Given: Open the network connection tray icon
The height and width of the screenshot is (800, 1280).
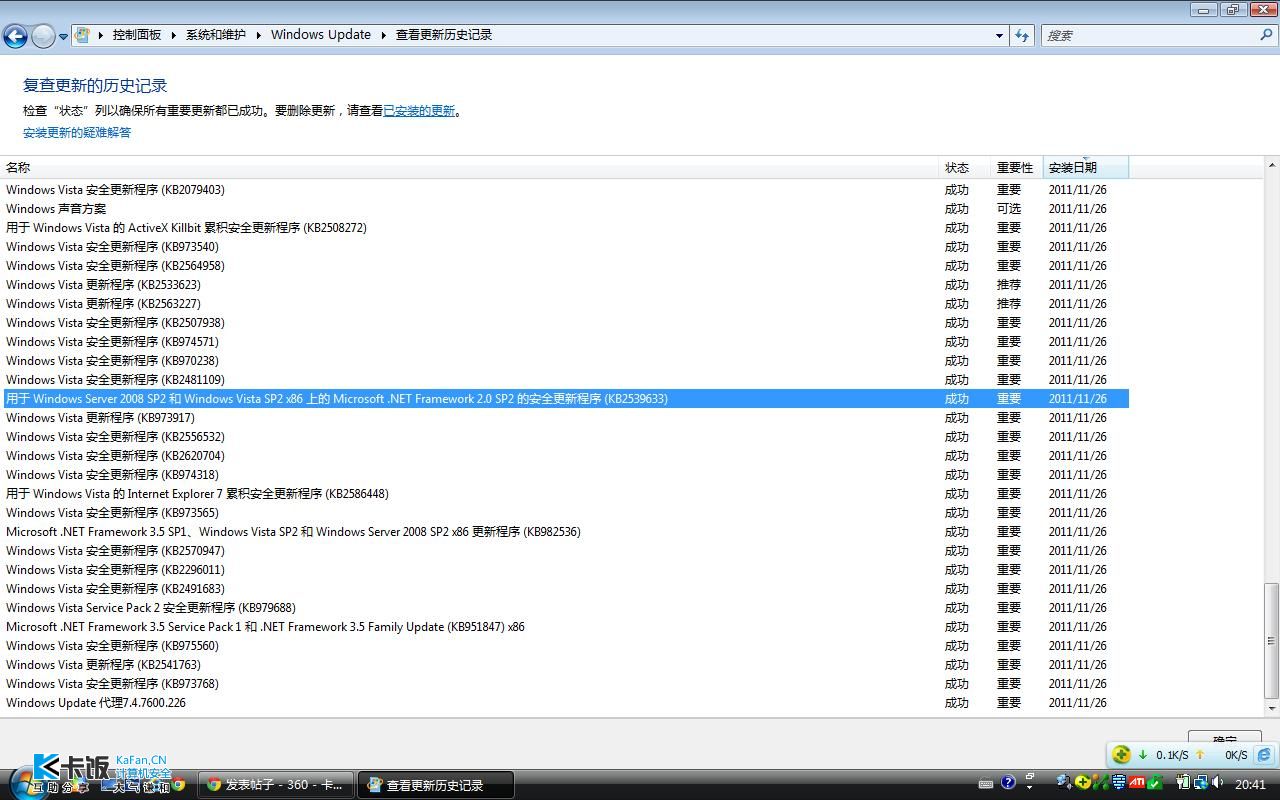Looking at the screenshot, I should tap(1201, 782).
